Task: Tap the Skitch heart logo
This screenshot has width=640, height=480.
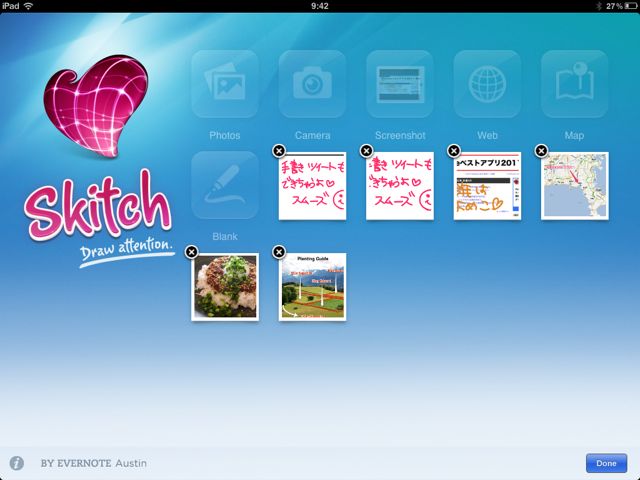Action: click(96, 106)
